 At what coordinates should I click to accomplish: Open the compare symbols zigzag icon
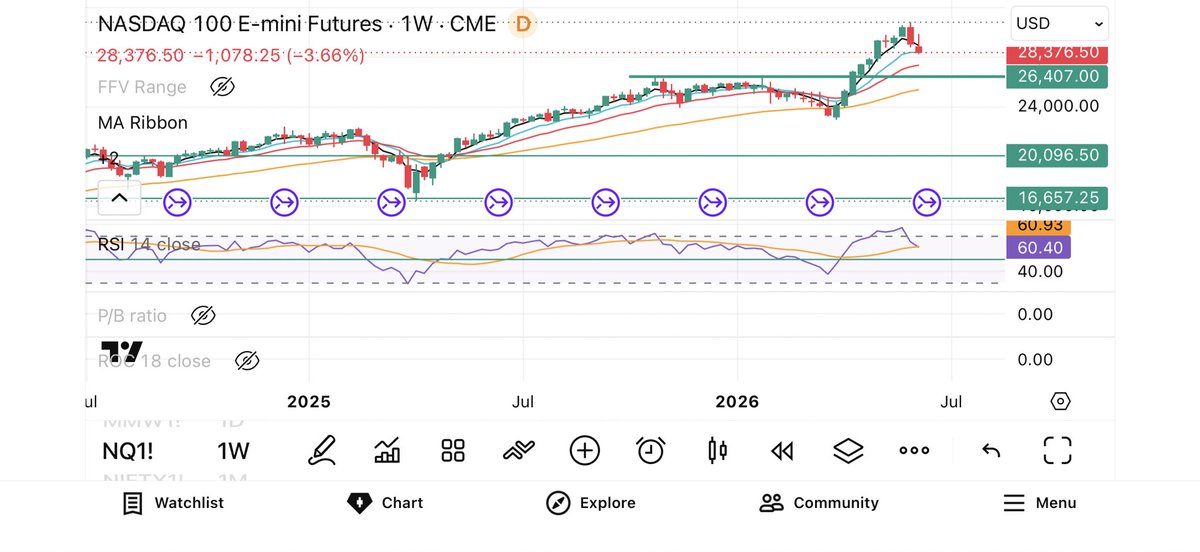(519, 450)
